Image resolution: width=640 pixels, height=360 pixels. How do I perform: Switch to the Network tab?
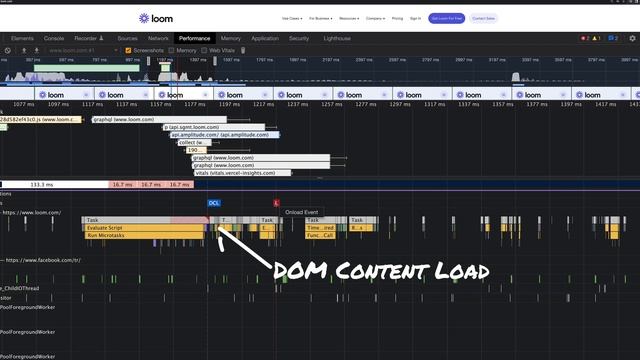158,38
